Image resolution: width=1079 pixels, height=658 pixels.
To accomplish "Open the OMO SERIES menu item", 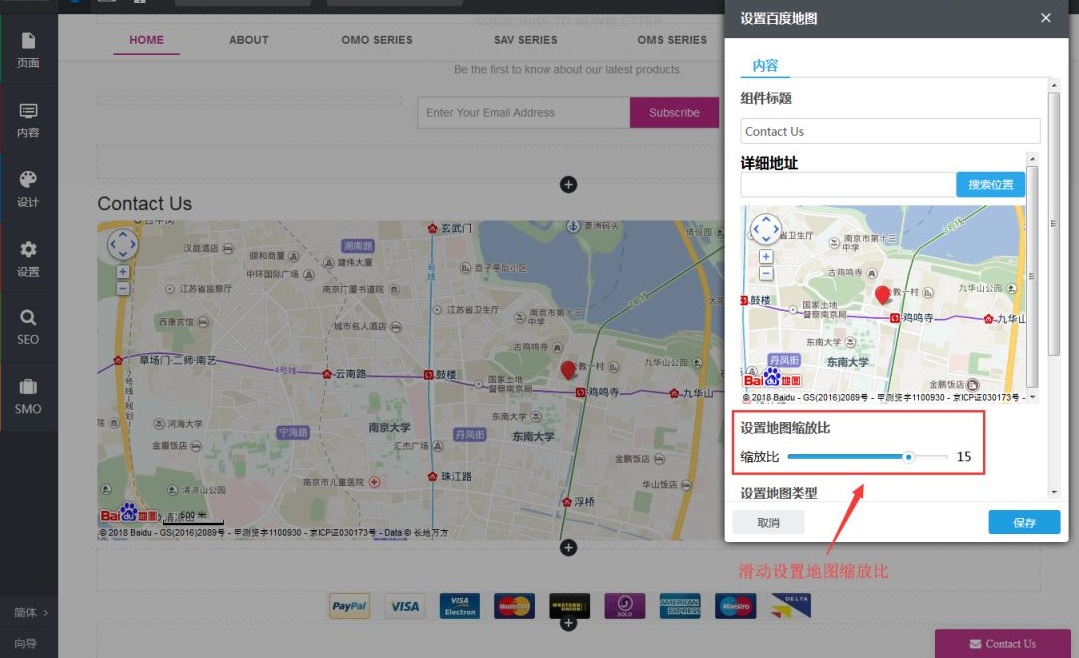I will point(377,40).
